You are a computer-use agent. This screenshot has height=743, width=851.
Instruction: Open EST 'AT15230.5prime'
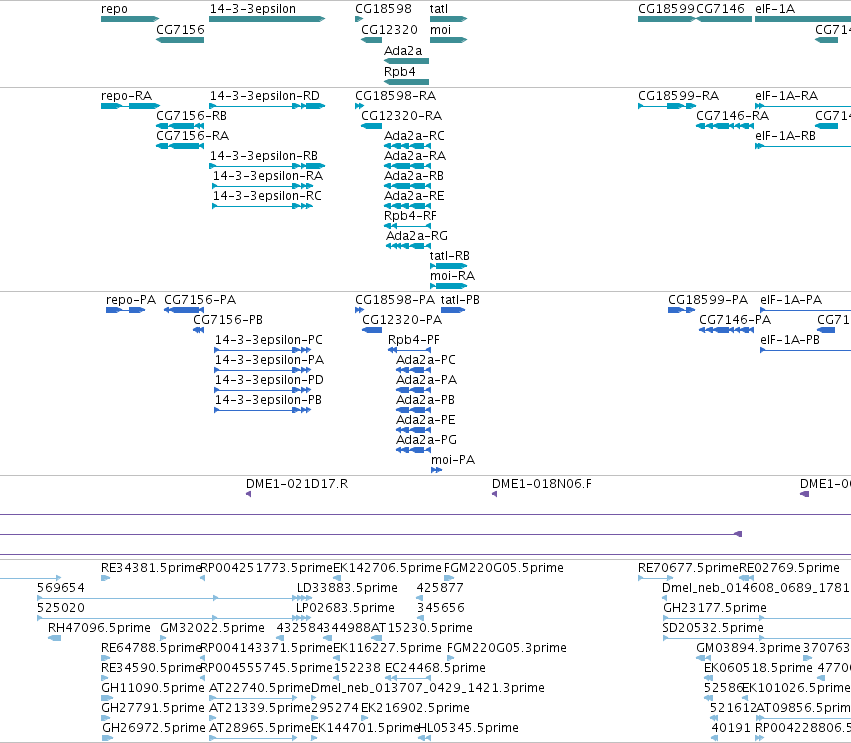coord(422,628)
